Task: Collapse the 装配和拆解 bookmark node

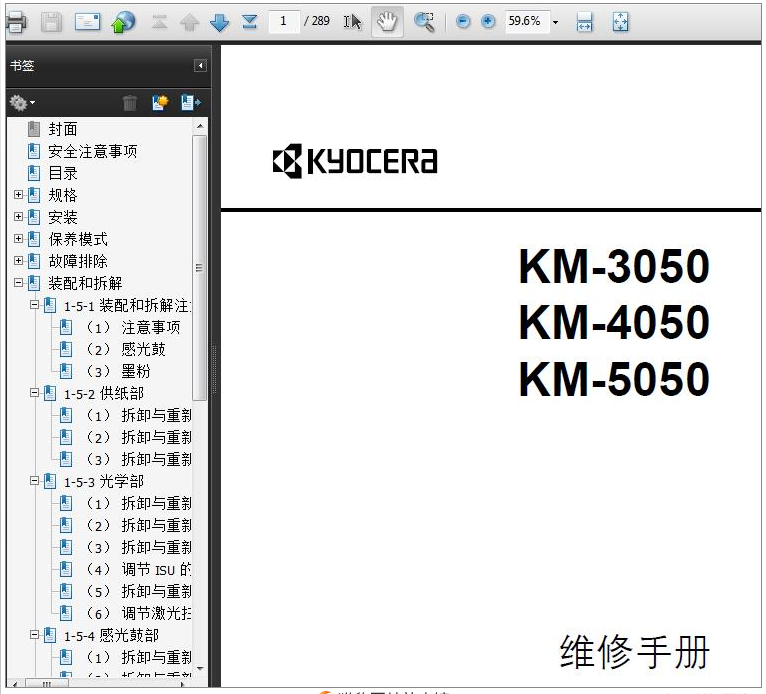Action: [19, 283]
